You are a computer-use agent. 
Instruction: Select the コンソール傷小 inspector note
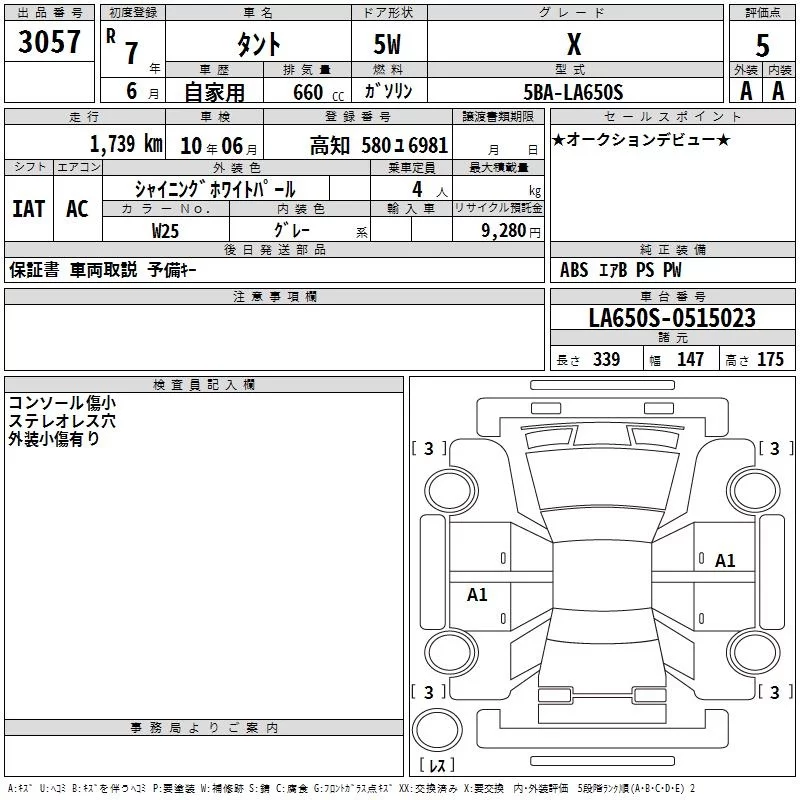[x=61, y=403]
